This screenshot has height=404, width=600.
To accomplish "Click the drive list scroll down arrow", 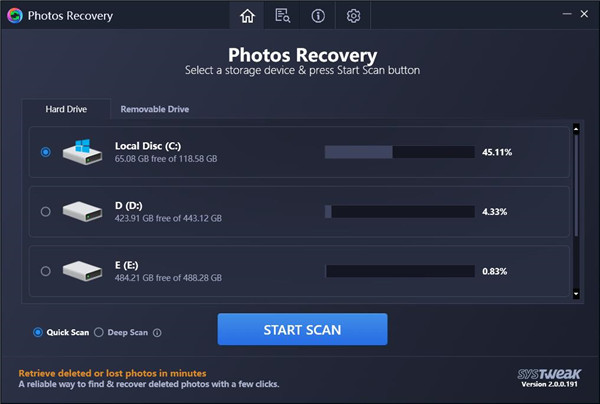I will coord(575,293).
